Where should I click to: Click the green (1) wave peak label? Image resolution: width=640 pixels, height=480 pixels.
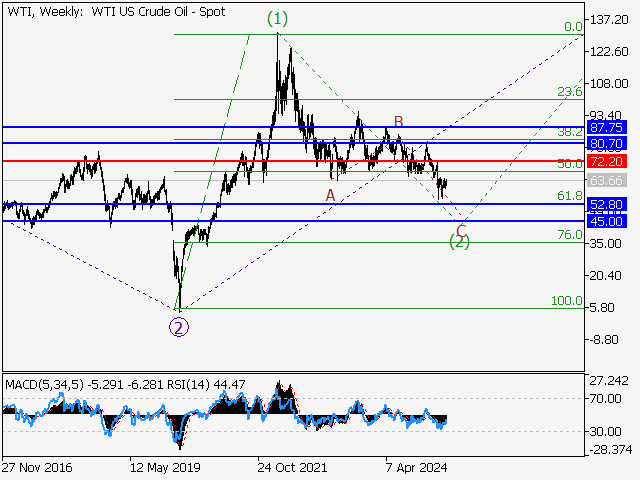(277, 18)
